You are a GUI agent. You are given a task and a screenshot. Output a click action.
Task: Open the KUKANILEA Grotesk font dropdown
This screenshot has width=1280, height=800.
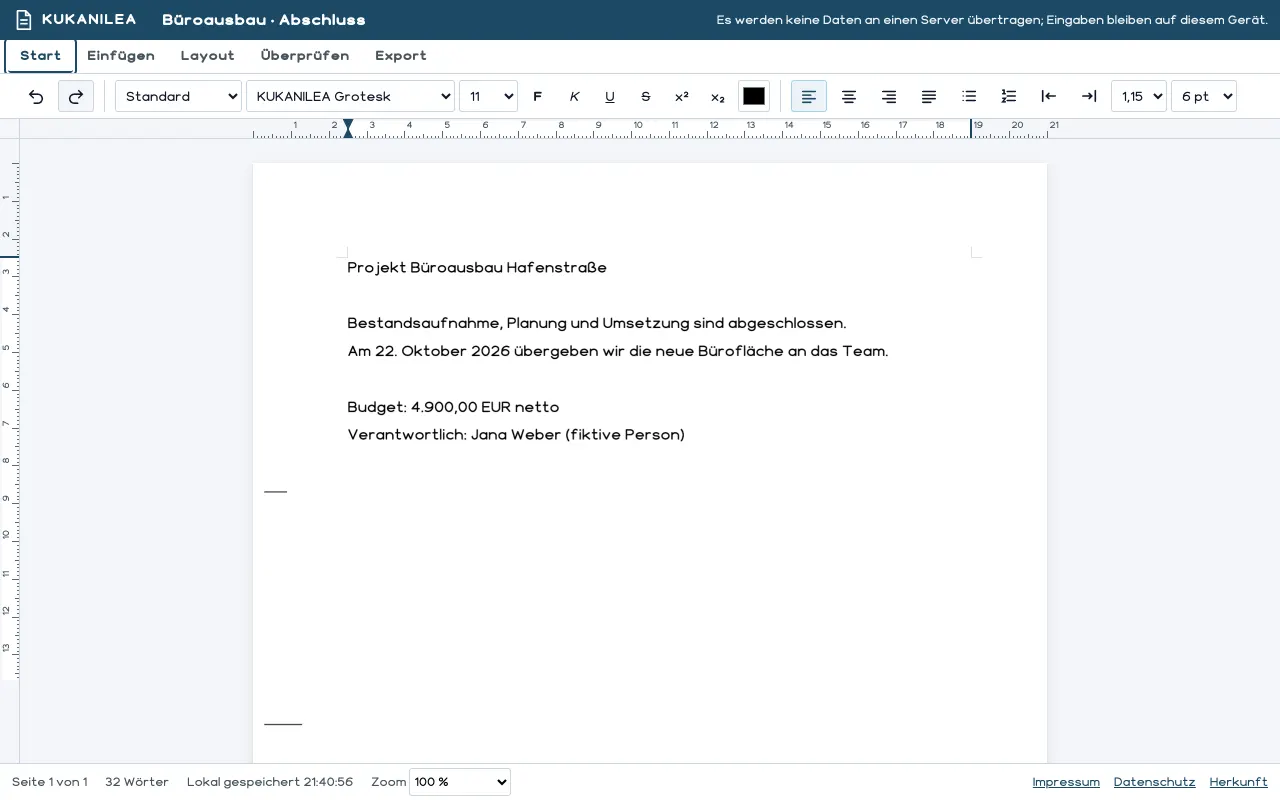click(350, 96)
